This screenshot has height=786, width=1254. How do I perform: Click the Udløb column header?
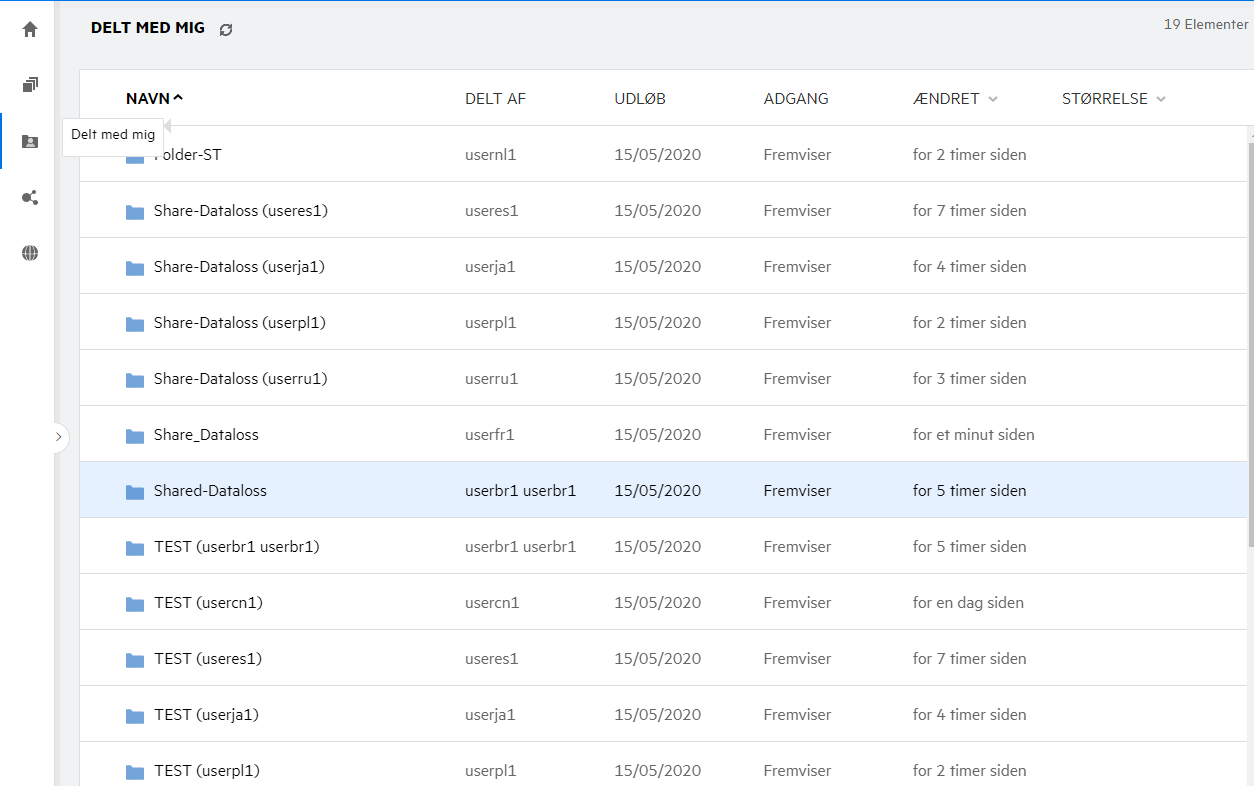point(640,99)
